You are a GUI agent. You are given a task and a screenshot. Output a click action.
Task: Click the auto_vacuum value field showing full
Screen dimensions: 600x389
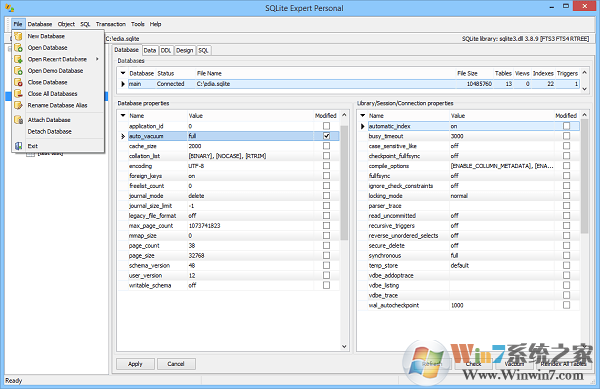click(250, 136)
